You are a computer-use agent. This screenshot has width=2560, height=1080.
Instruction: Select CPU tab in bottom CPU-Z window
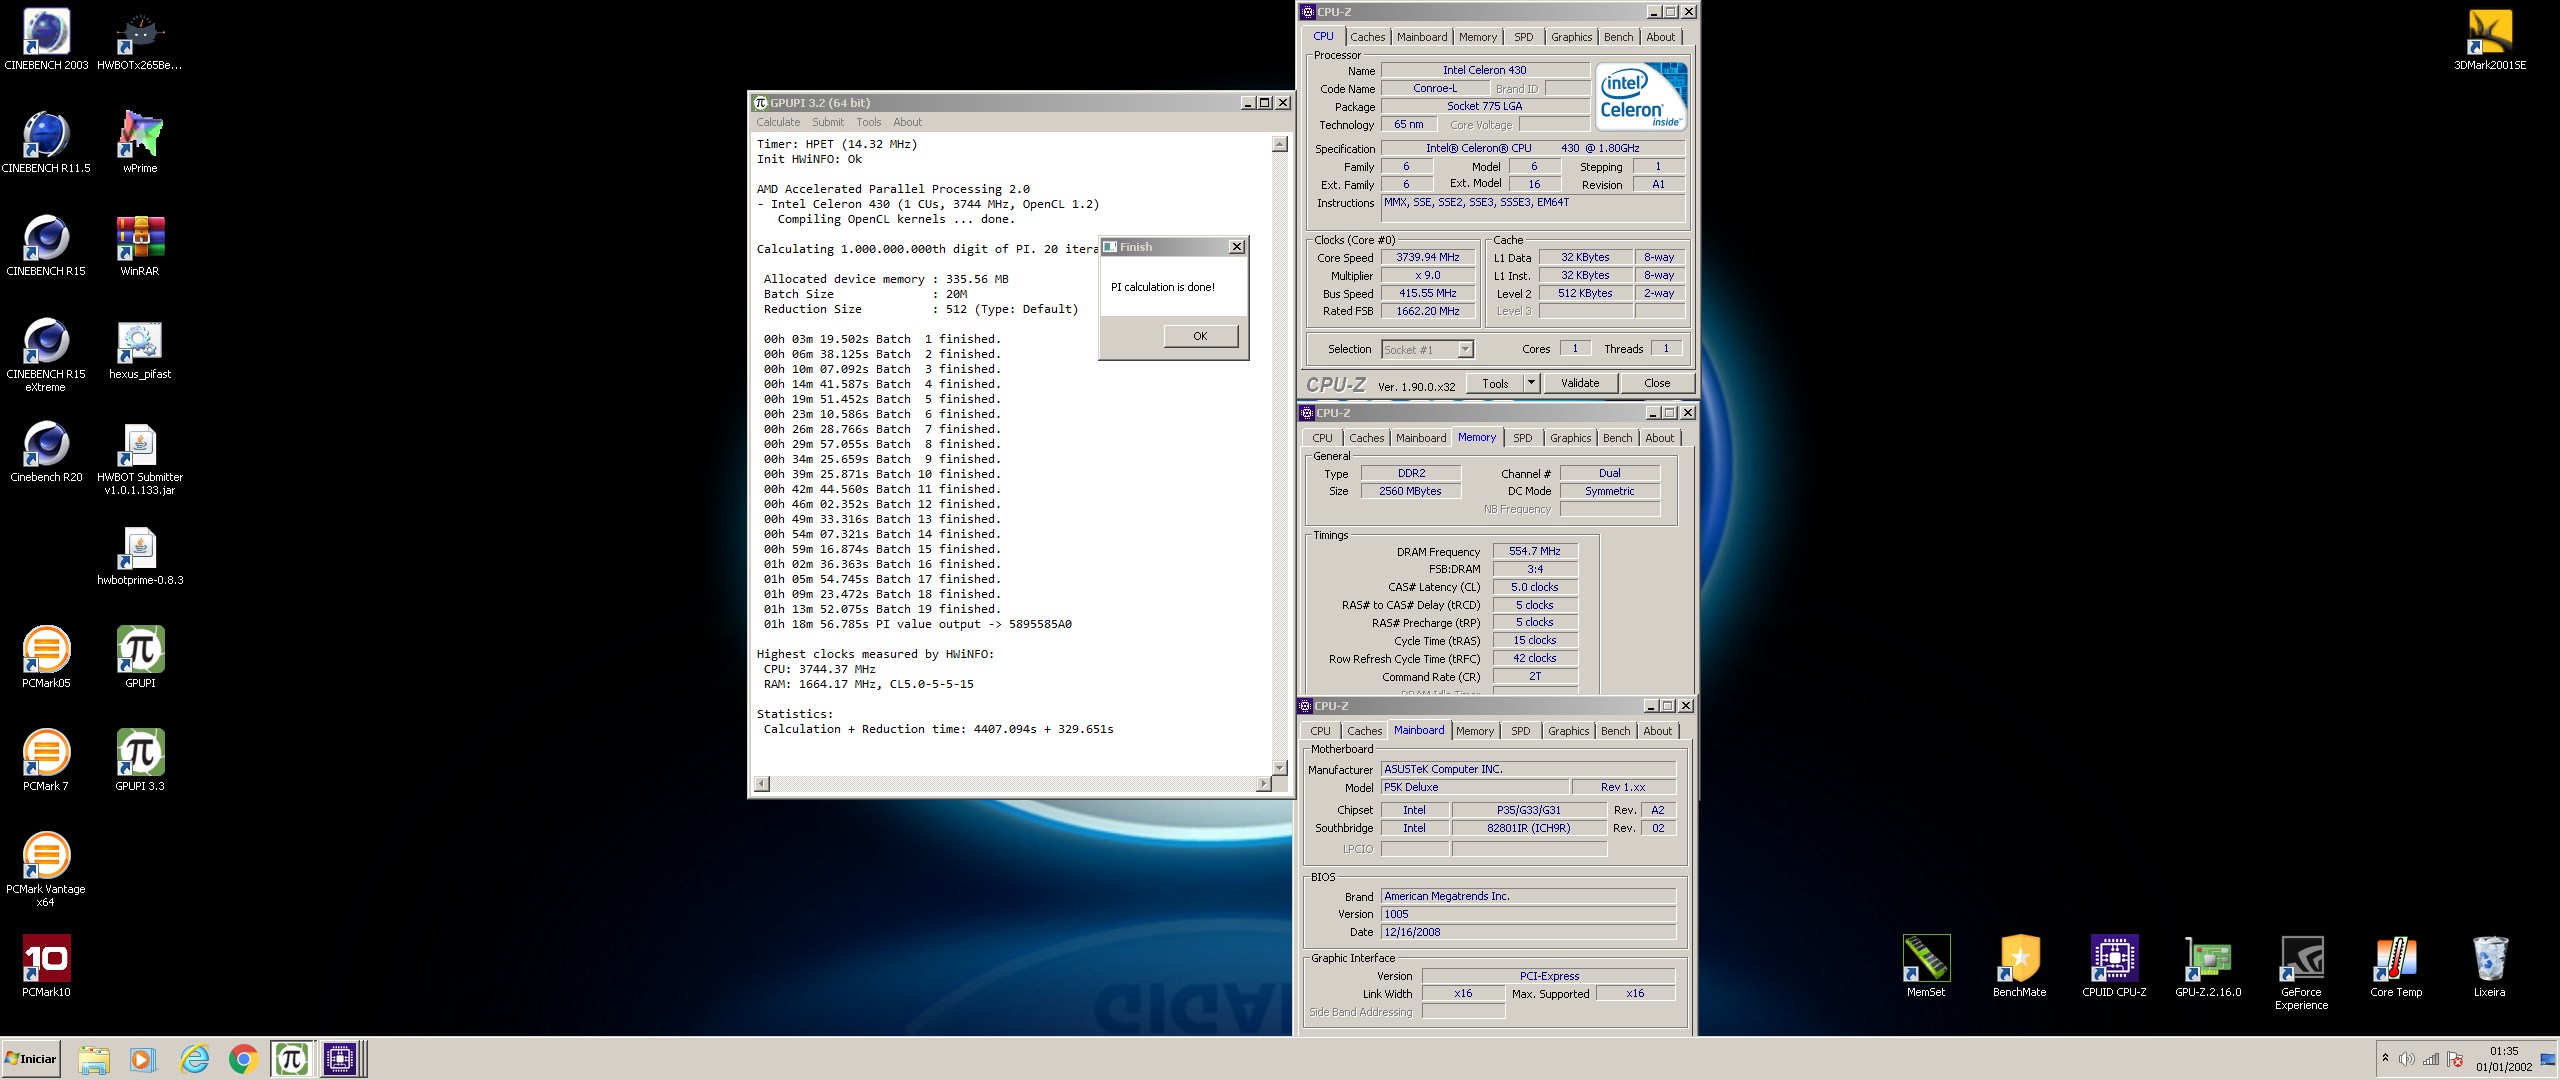[1320, 731]
